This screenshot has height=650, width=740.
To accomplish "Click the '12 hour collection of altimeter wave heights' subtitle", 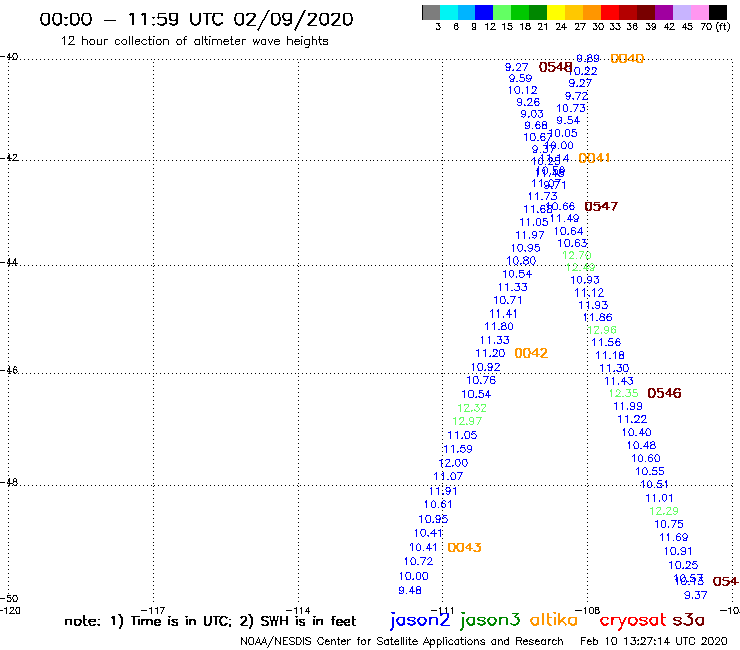I will coord(194,41).
